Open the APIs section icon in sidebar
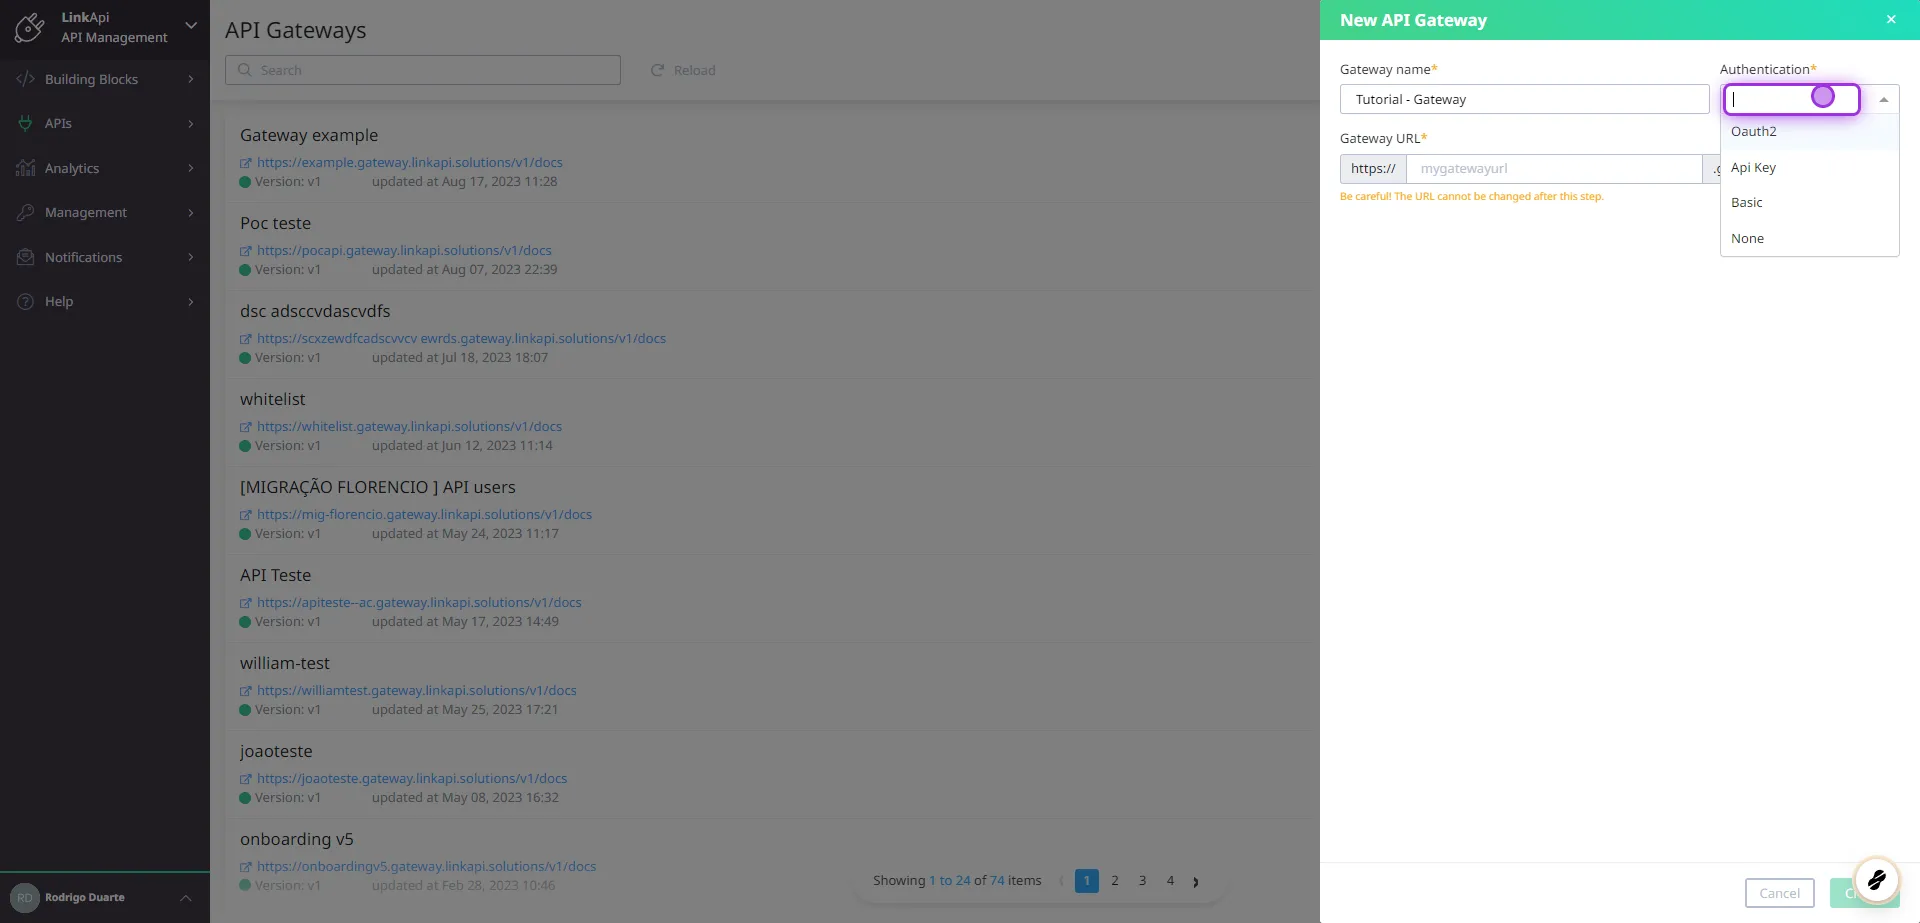 [25, 123]
